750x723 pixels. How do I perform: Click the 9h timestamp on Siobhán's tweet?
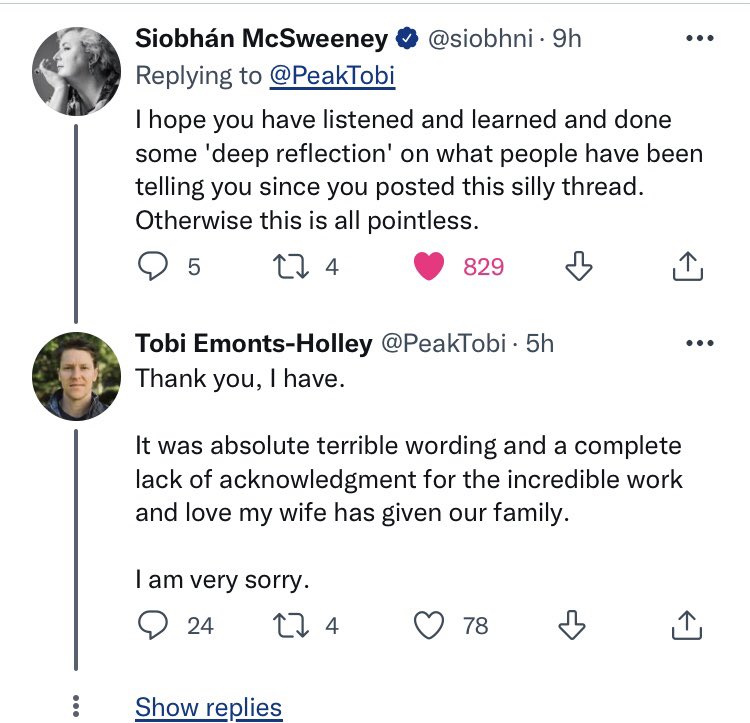point(565,39)
